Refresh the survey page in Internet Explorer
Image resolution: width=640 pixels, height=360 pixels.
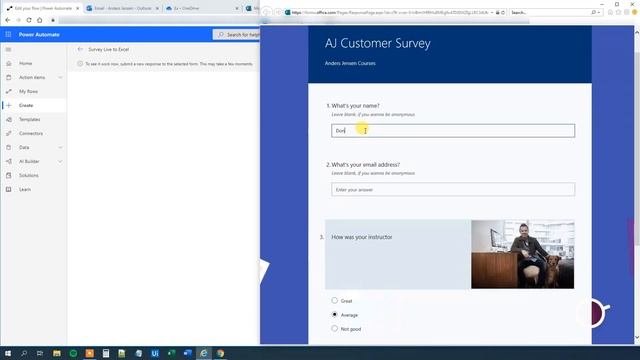point(503,13)
